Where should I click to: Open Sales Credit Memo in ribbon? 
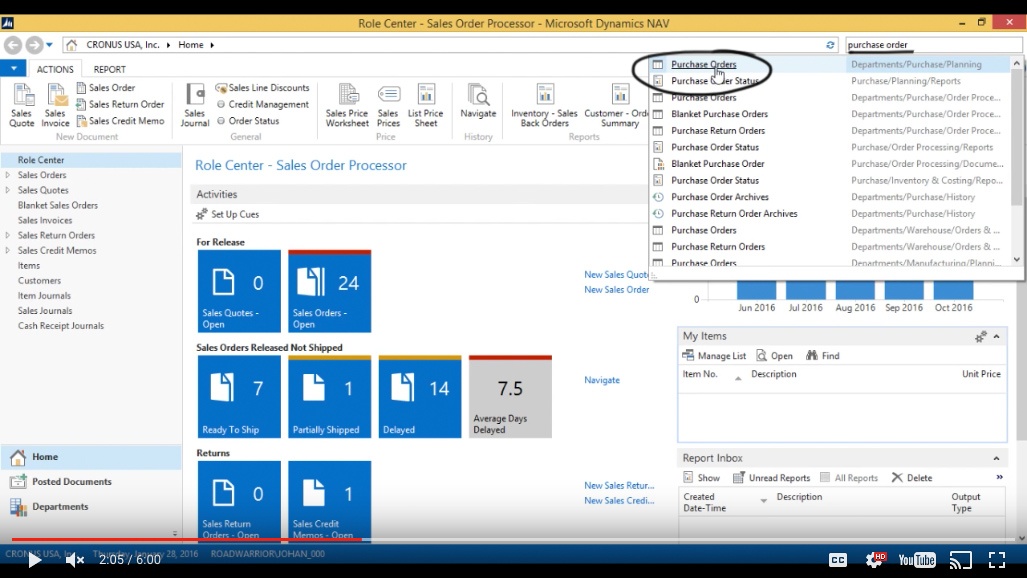(x=120, y=121)
